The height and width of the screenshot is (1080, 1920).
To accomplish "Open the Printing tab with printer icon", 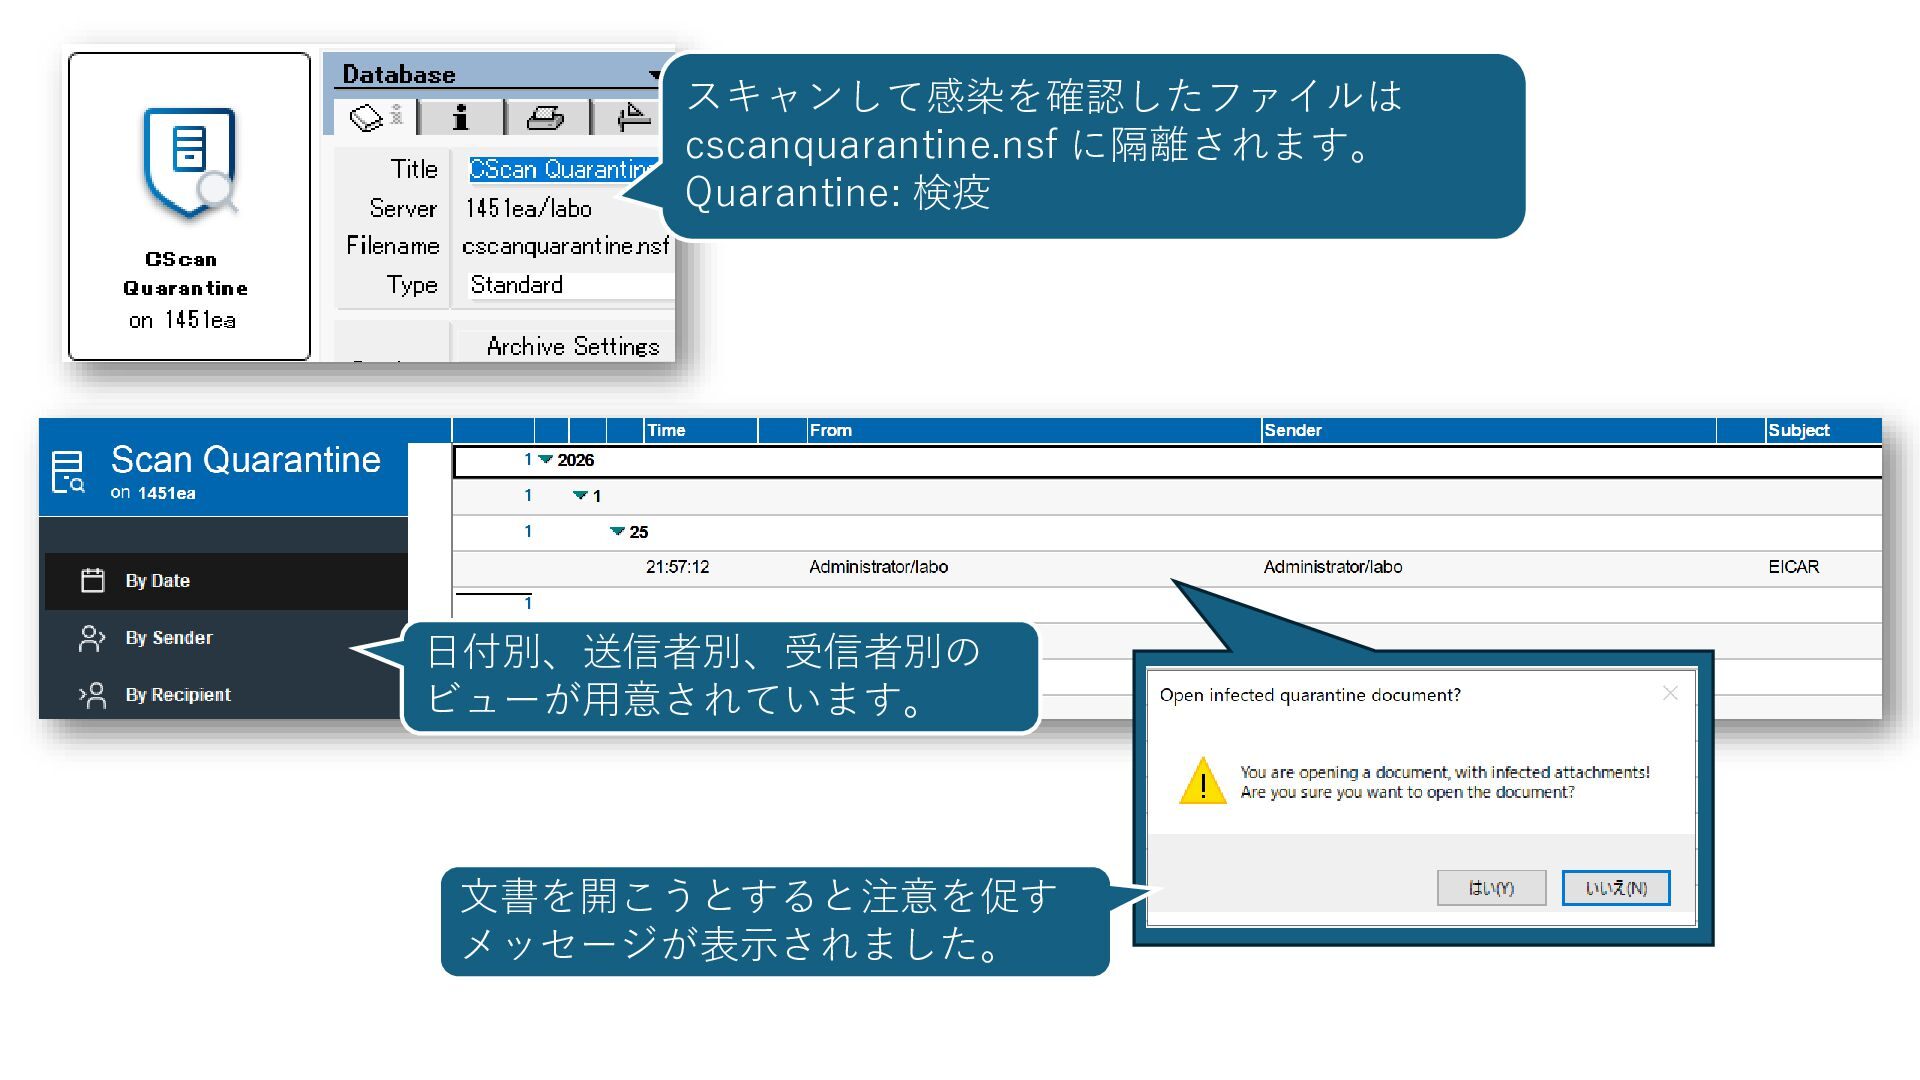I will point(545,117).
